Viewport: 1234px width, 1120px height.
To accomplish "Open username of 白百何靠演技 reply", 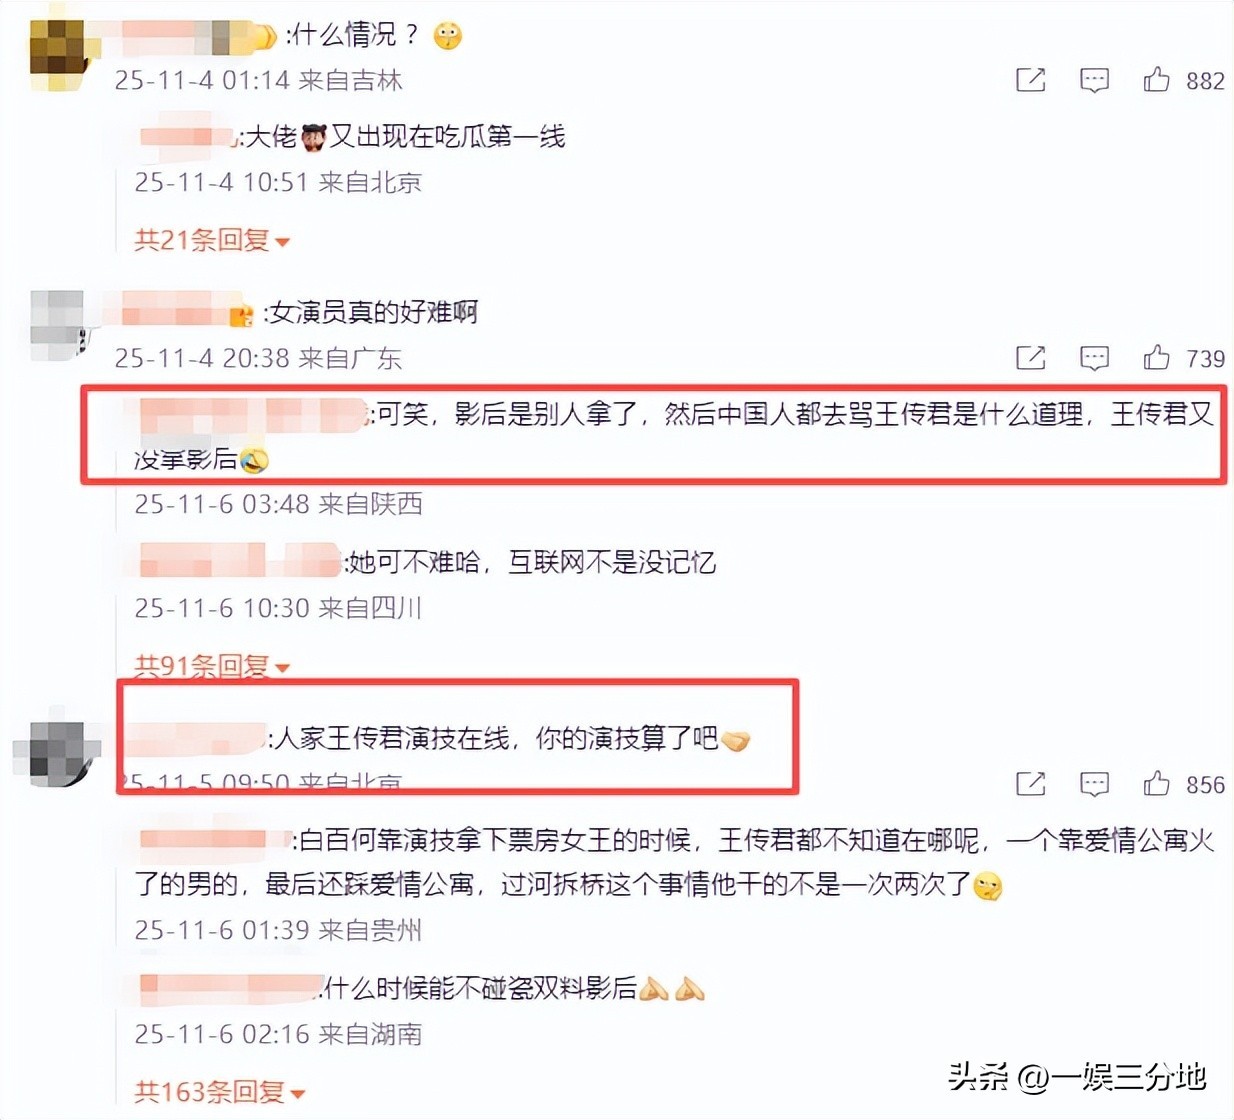I will point(214,840).
